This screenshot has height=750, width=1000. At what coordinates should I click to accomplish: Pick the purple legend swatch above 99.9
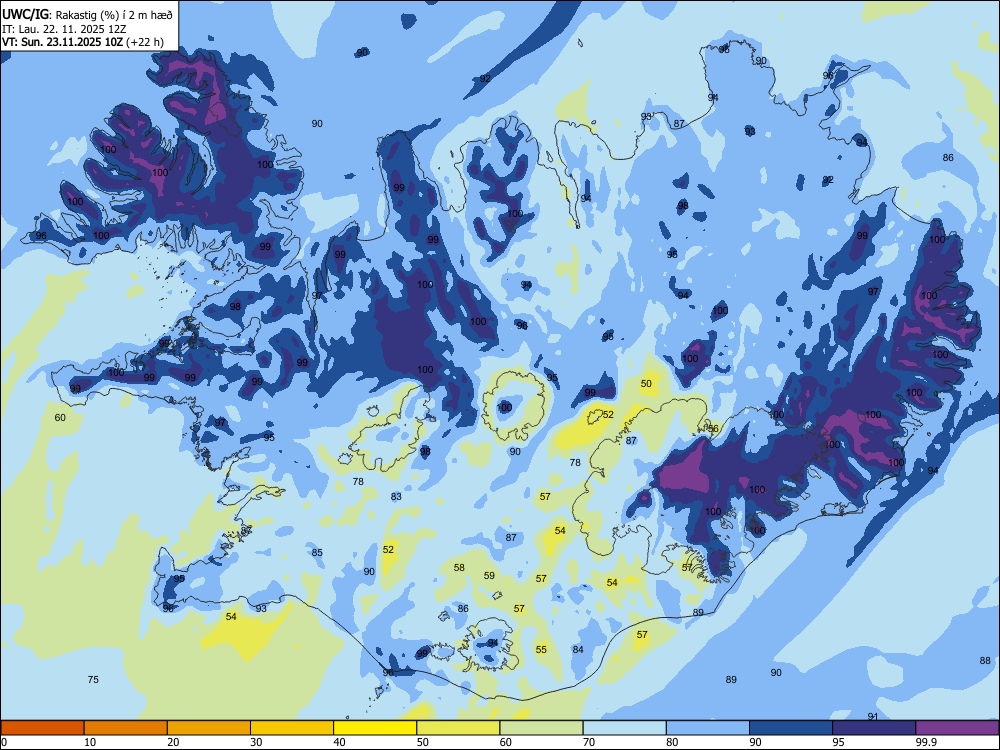tap(957, 728)
